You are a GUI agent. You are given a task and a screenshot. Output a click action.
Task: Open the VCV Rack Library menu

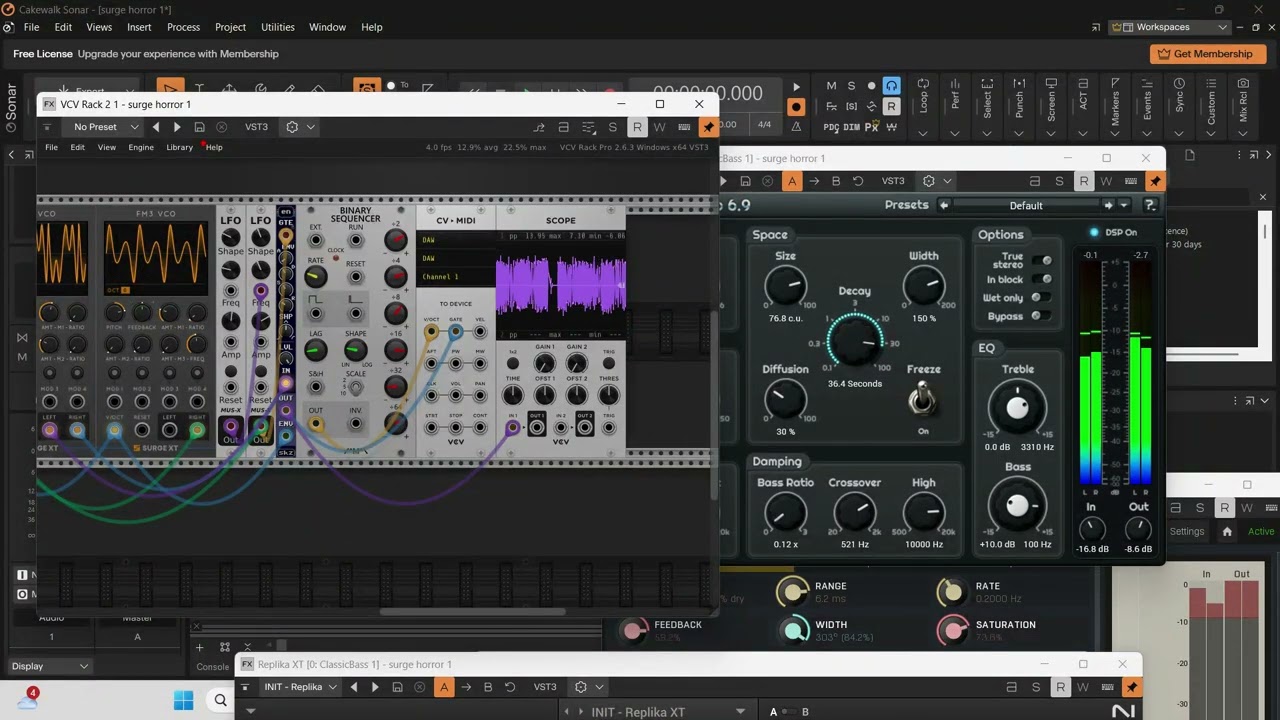pos(179,147)
